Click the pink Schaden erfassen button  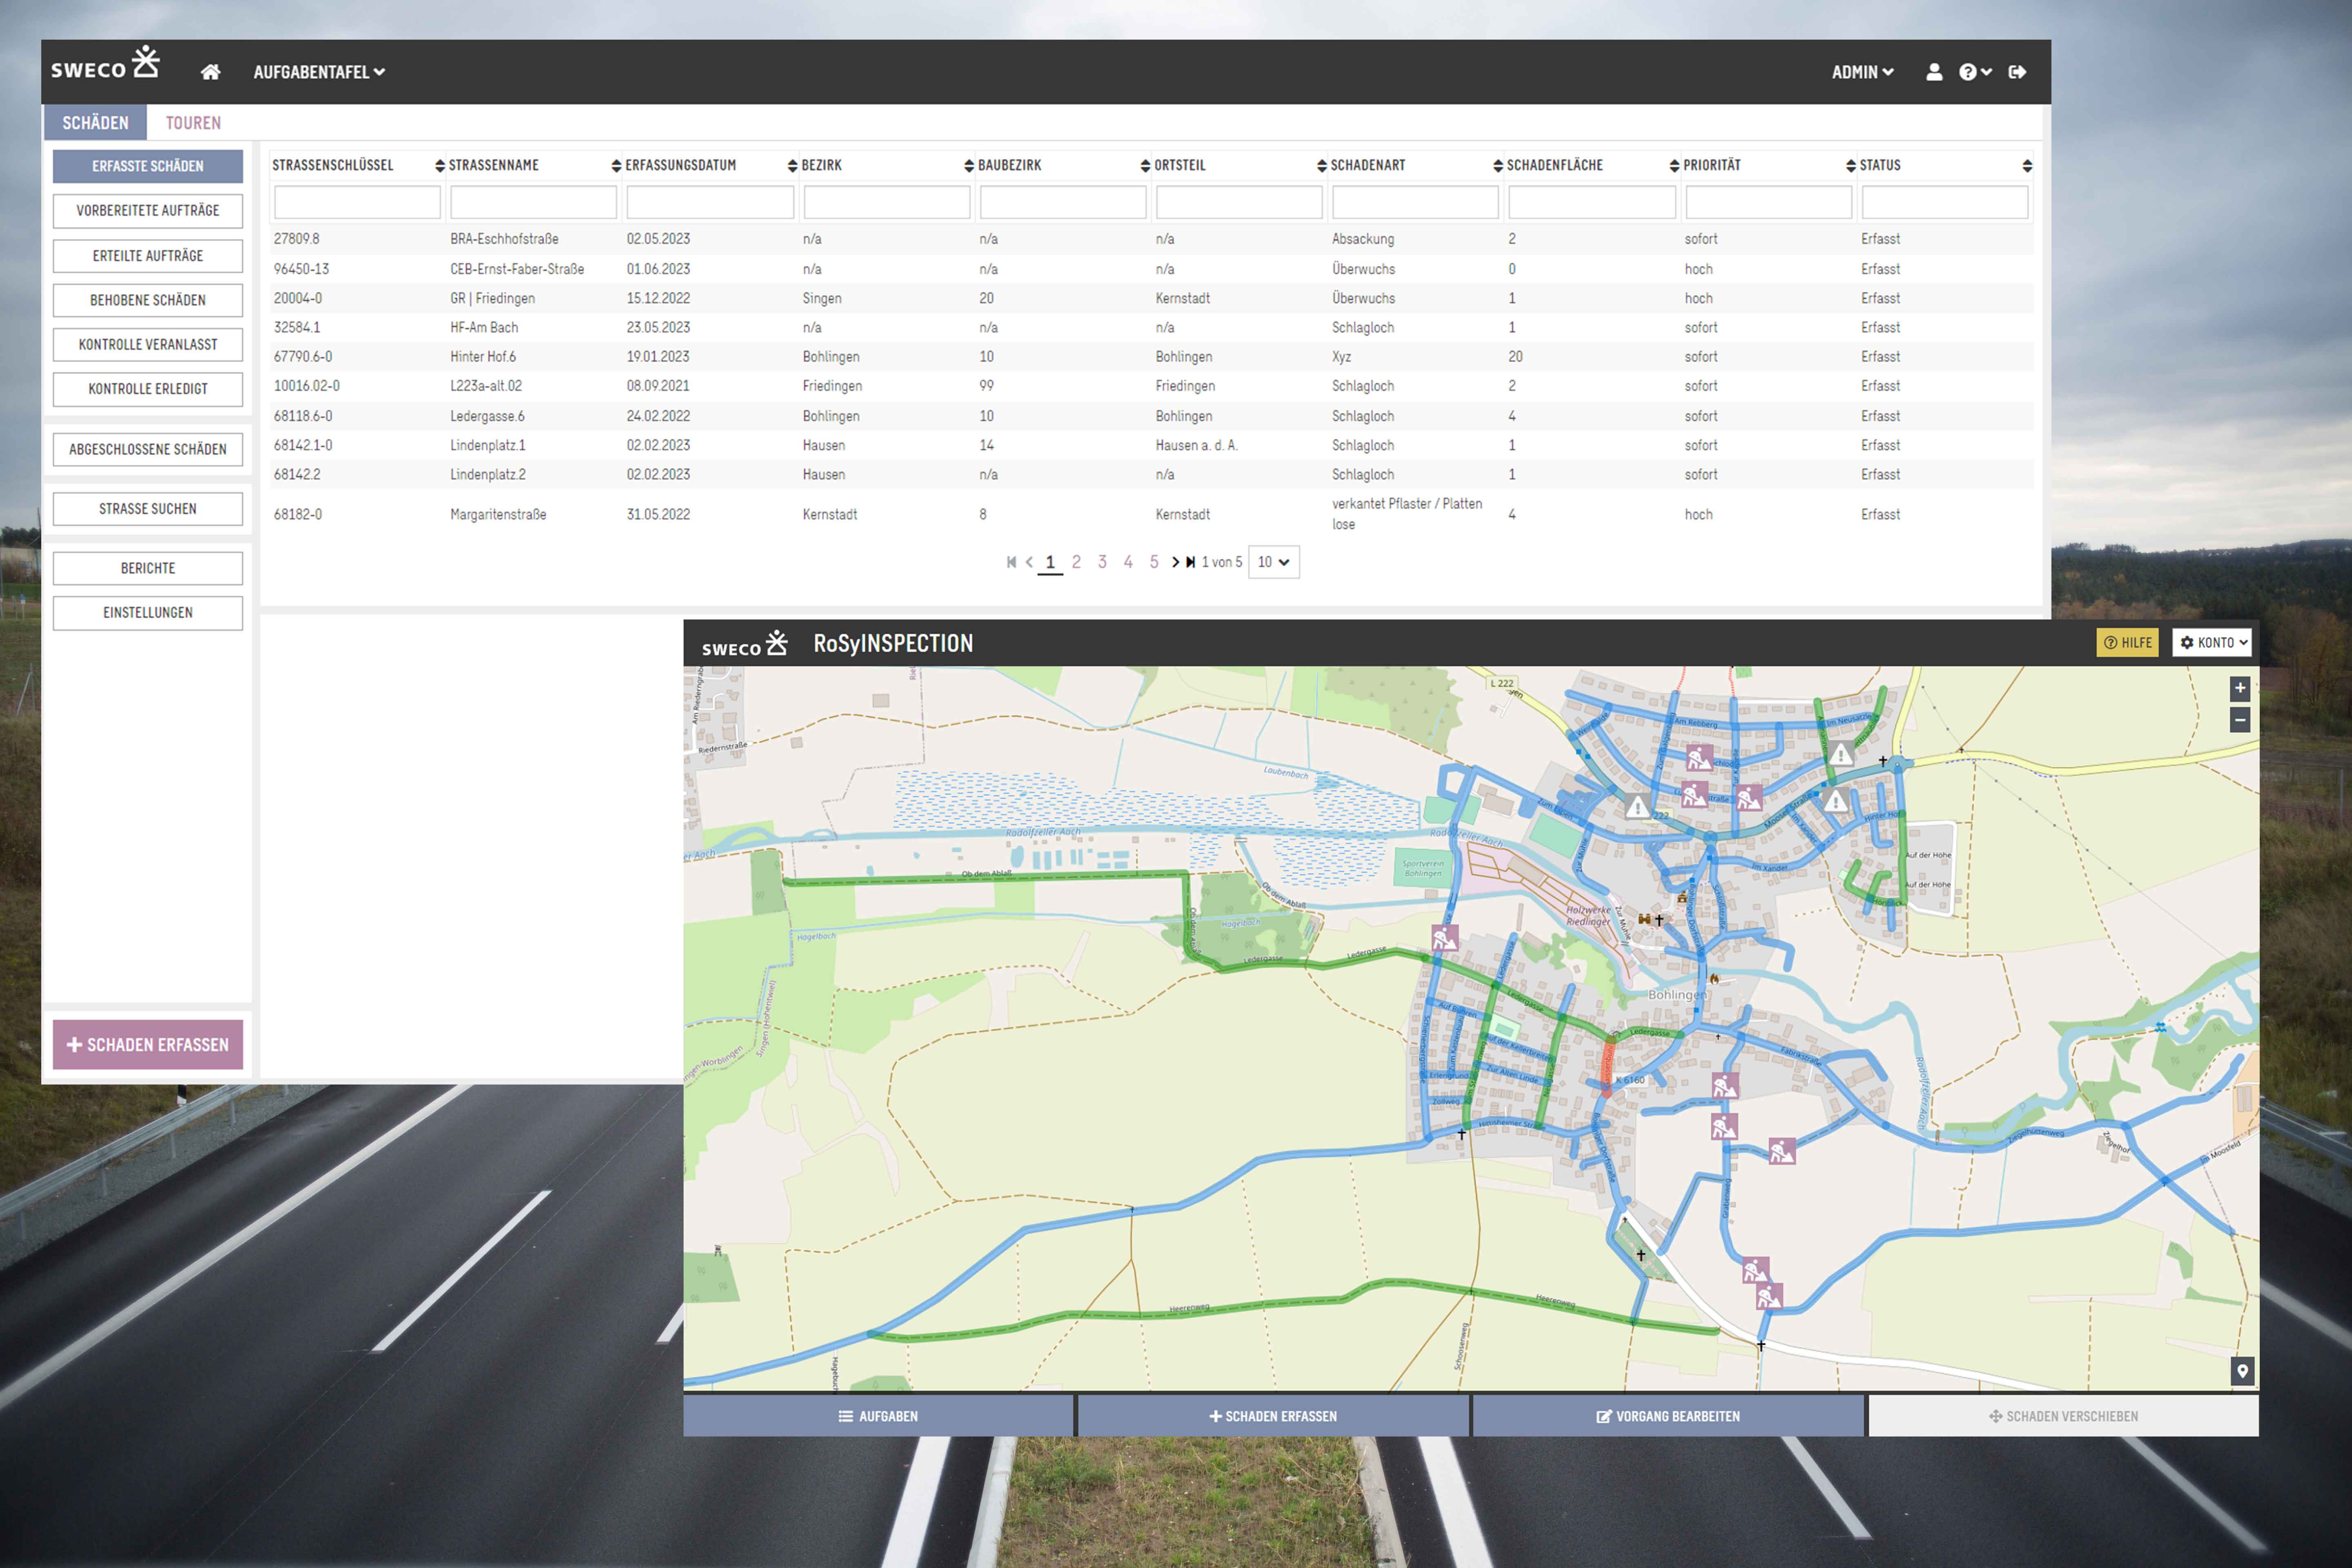[x=148, y=1045]
